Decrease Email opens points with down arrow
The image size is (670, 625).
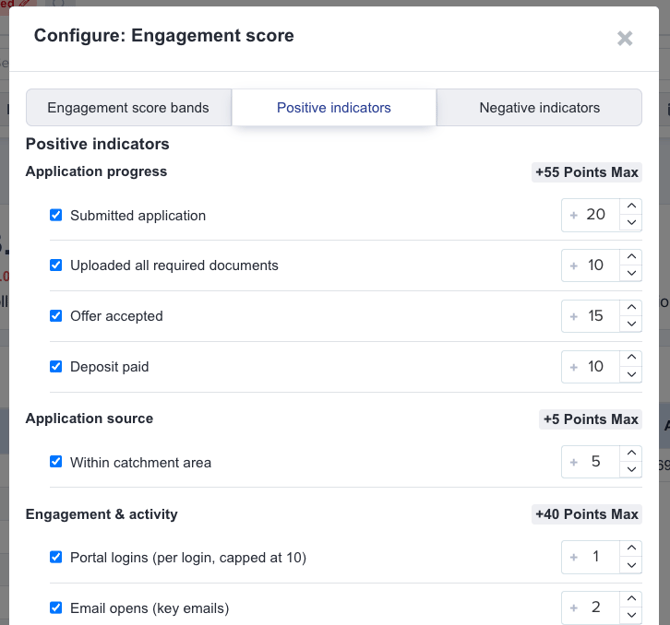(x=631, y=616)
